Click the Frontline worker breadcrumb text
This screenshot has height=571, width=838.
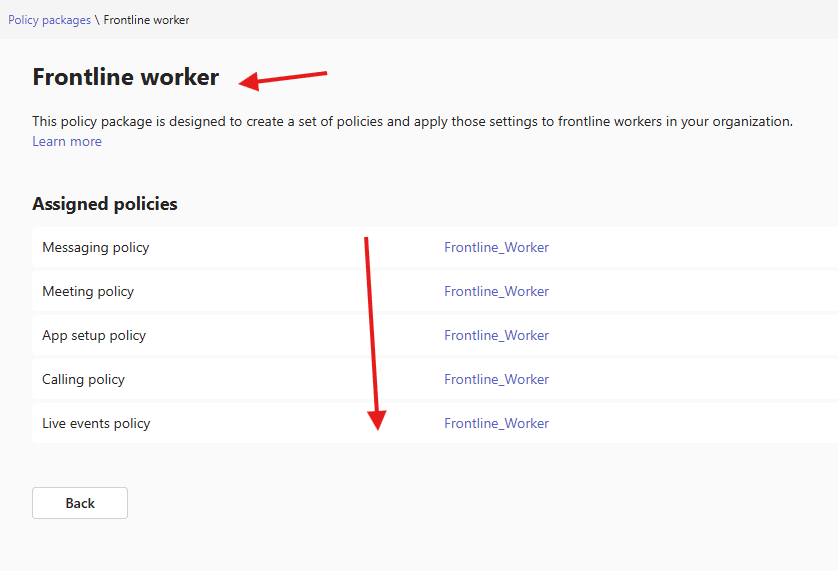click(146, 20)
